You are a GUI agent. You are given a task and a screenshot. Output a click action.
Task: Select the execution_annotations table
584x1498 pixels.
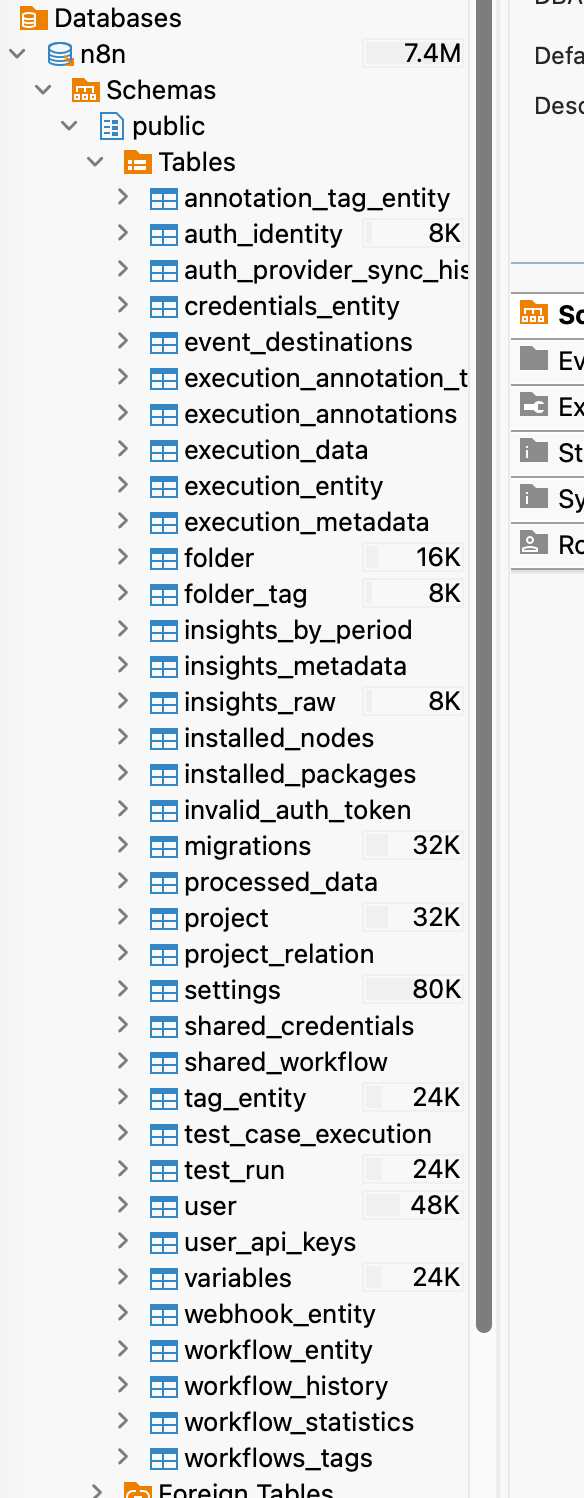tap(320, 414)
